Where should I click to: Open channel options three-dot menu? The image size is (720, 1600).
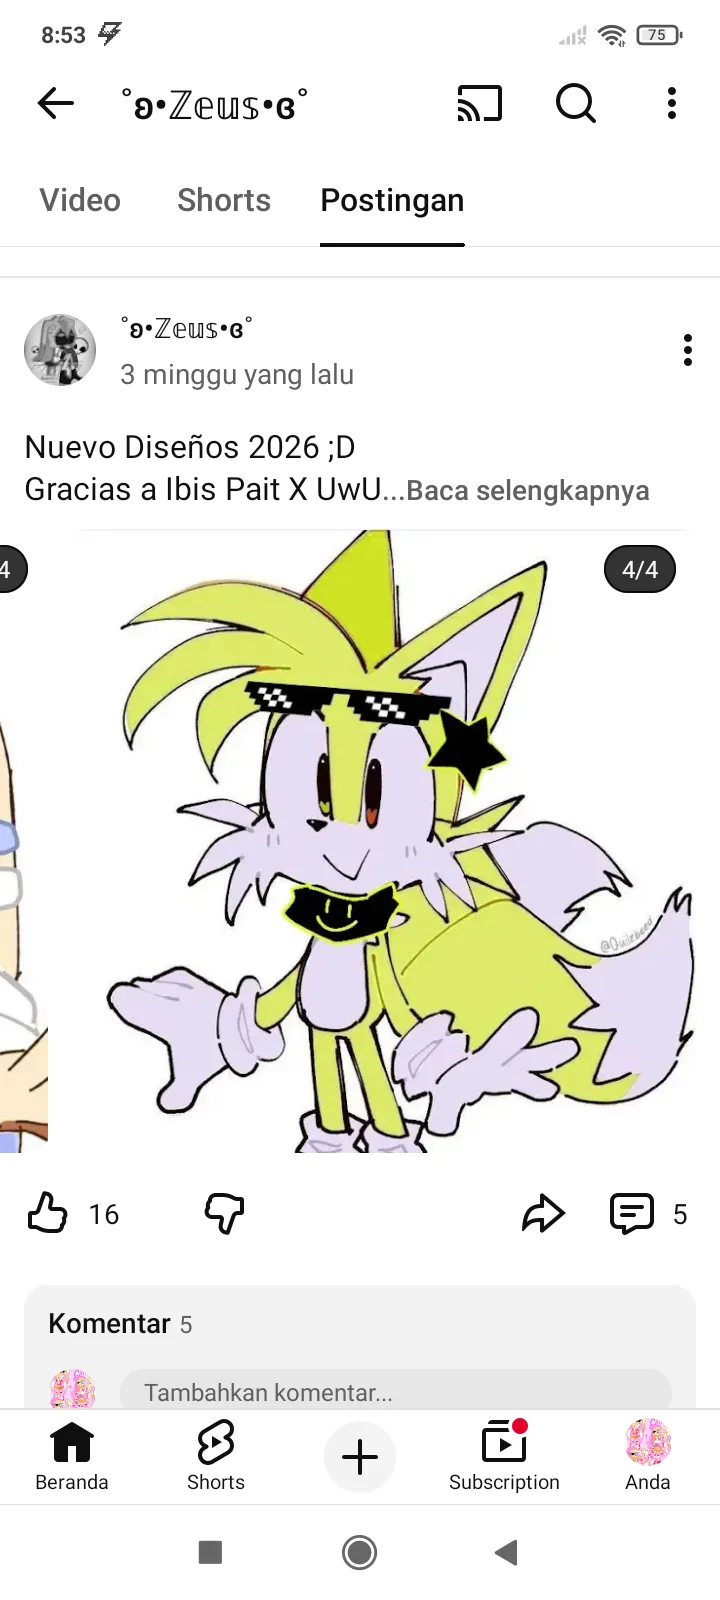(x=672, y=103)
